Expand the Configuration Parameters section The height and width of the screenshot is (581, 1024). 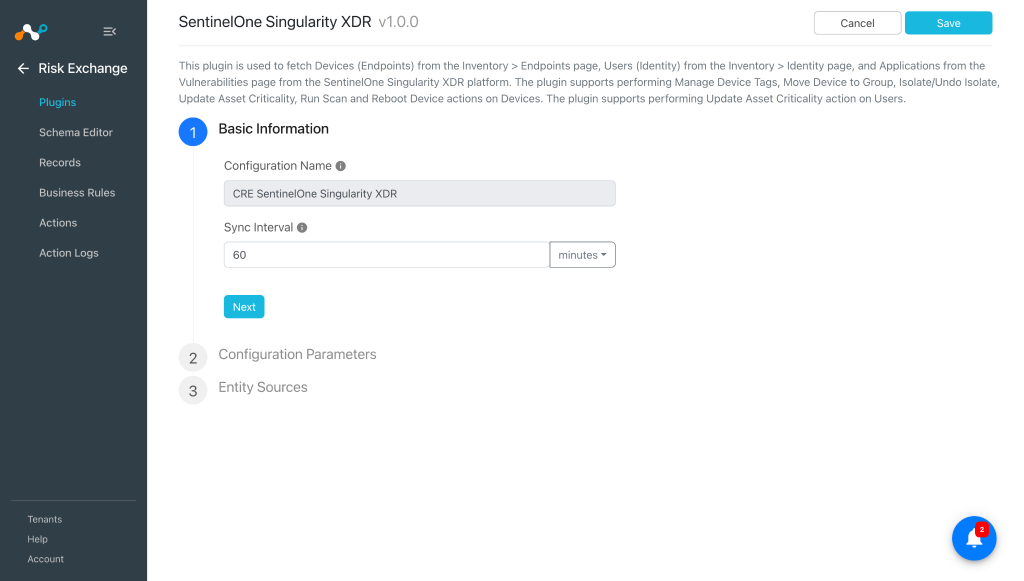coord(297,354)
